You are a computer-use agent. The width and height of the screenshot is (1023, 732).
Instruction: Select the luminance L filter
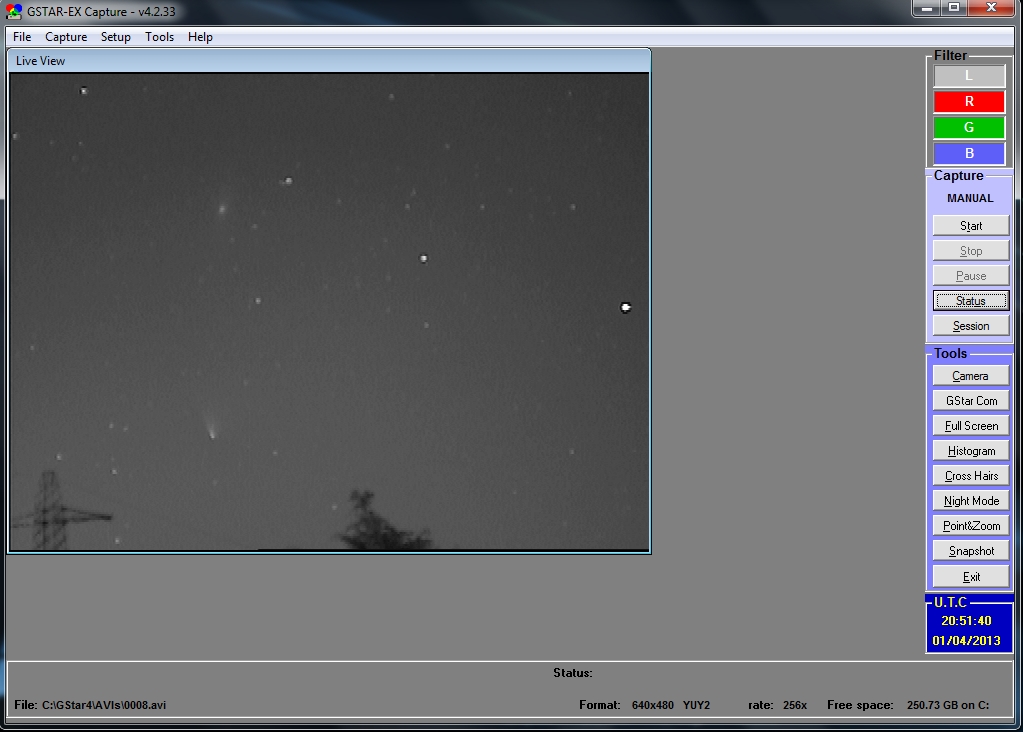click(x=967, y=75)
